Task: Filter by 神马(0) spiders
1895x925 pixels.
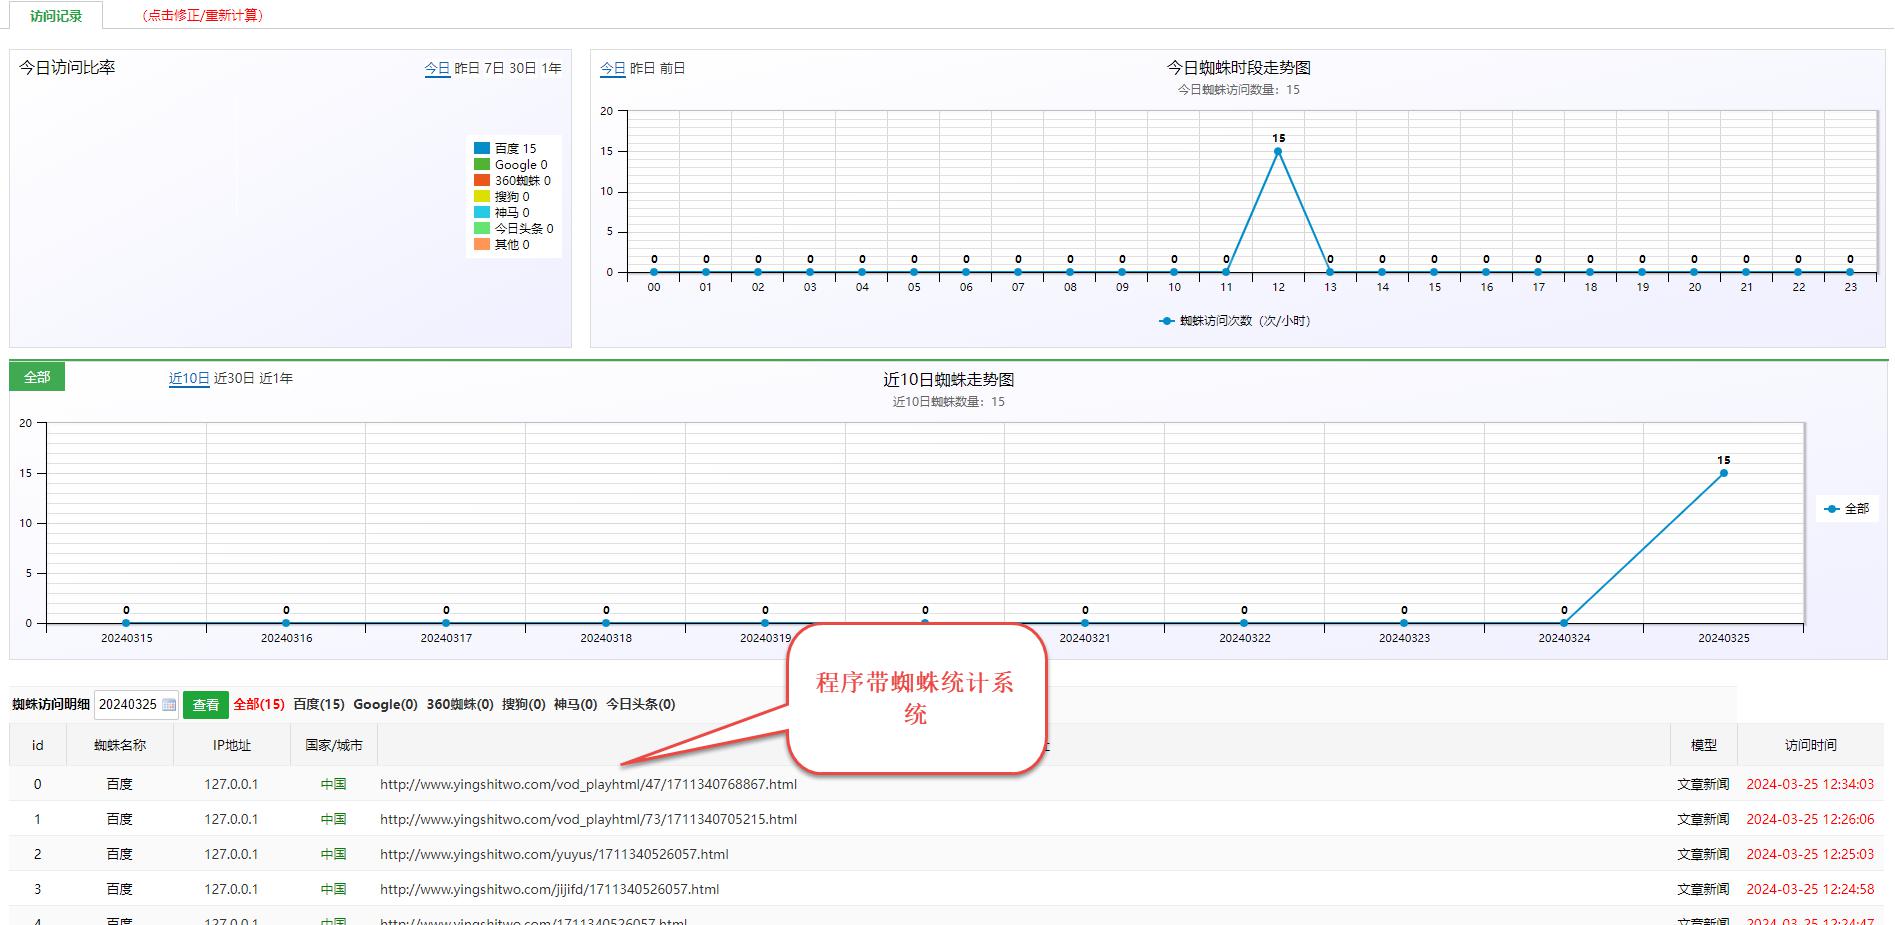Action: [576, 704]
